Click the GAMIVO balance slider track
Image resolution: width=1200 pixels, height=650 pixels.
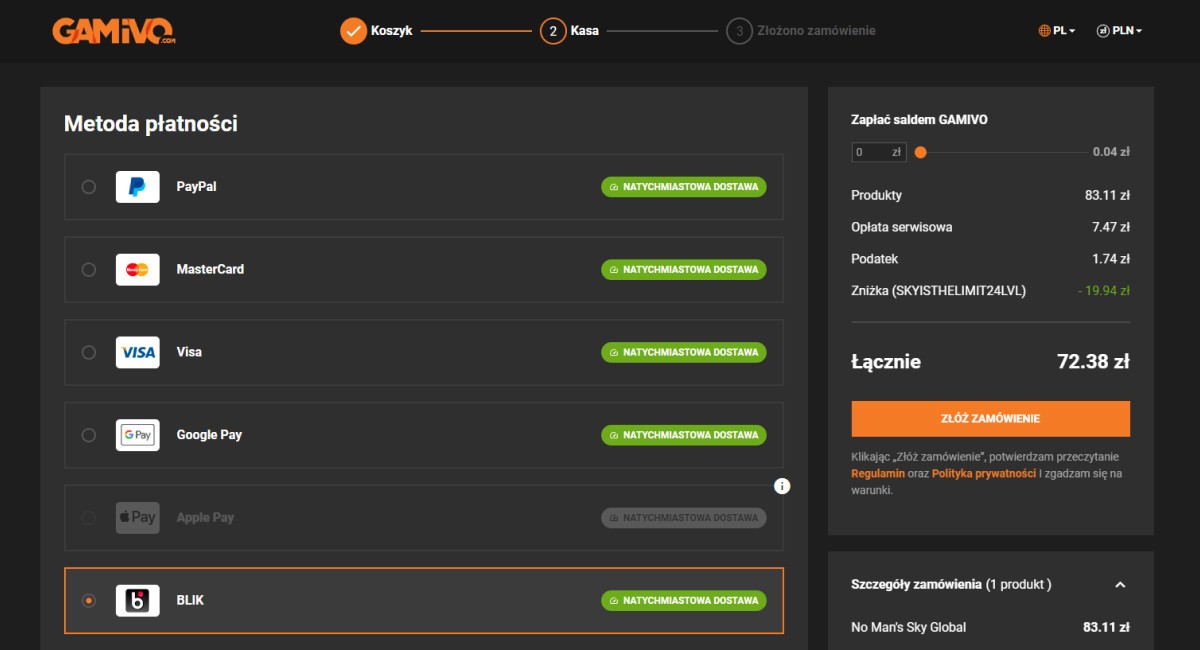pyautogui.click(x=1003, y=153)
